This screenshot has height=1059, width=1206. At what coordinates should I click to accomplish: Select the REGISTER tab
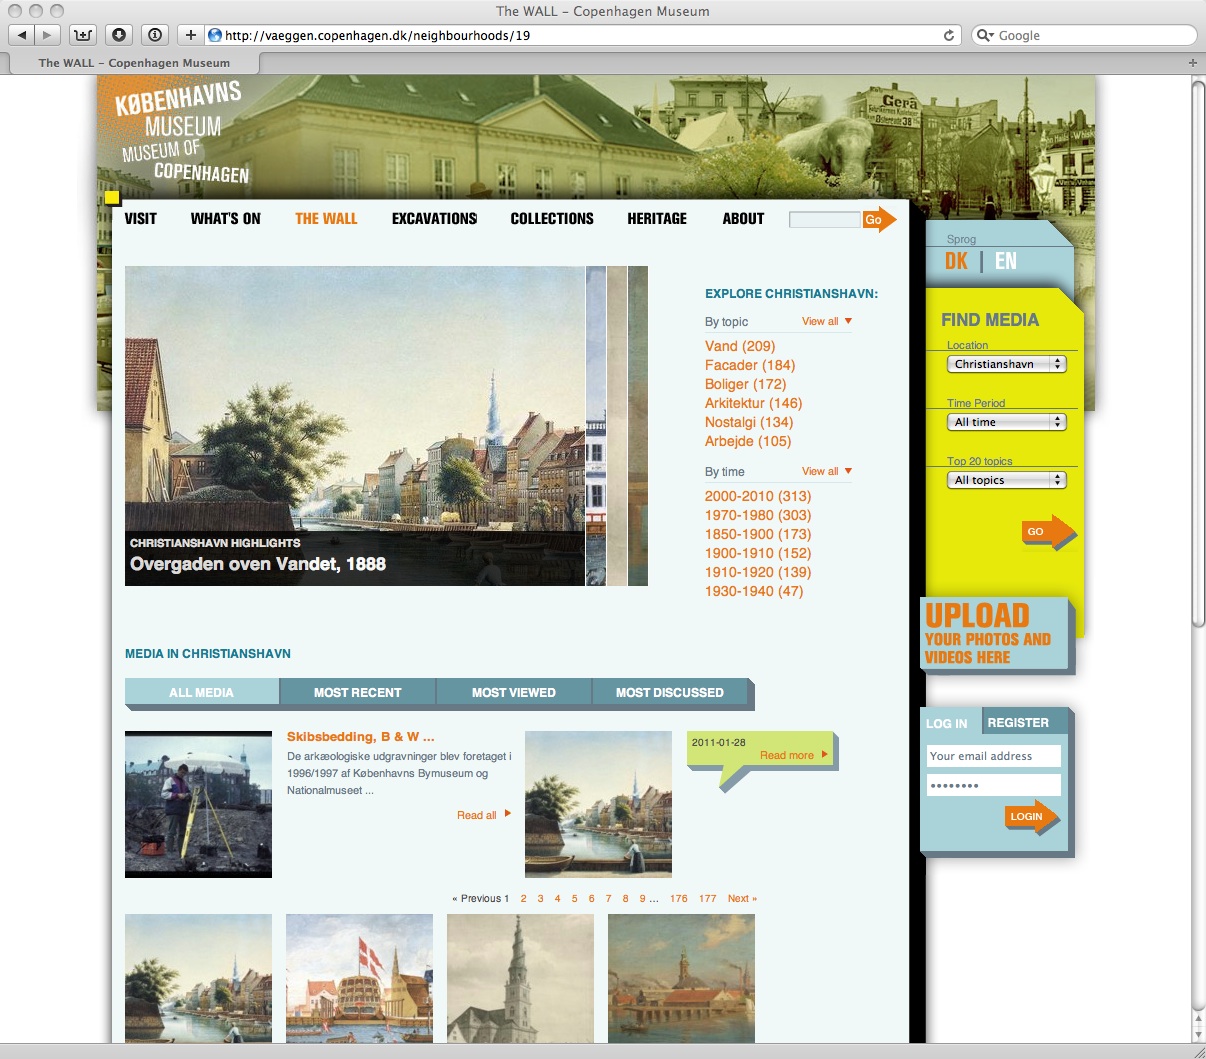(x=1018, y=722)
